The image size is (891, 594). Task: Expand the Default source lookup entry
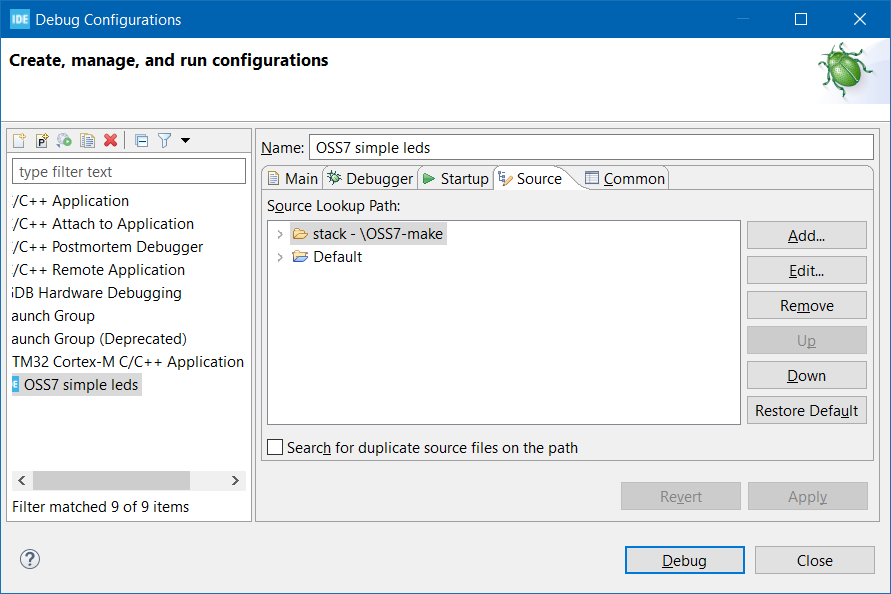(x=280, y=257)
